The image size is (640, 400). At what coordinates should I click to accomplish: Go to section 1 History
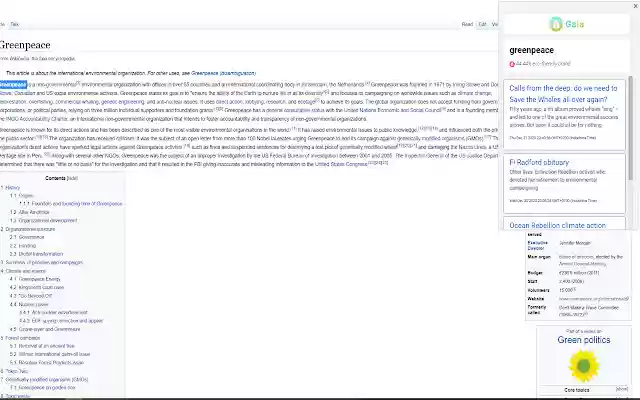[10, 188]
